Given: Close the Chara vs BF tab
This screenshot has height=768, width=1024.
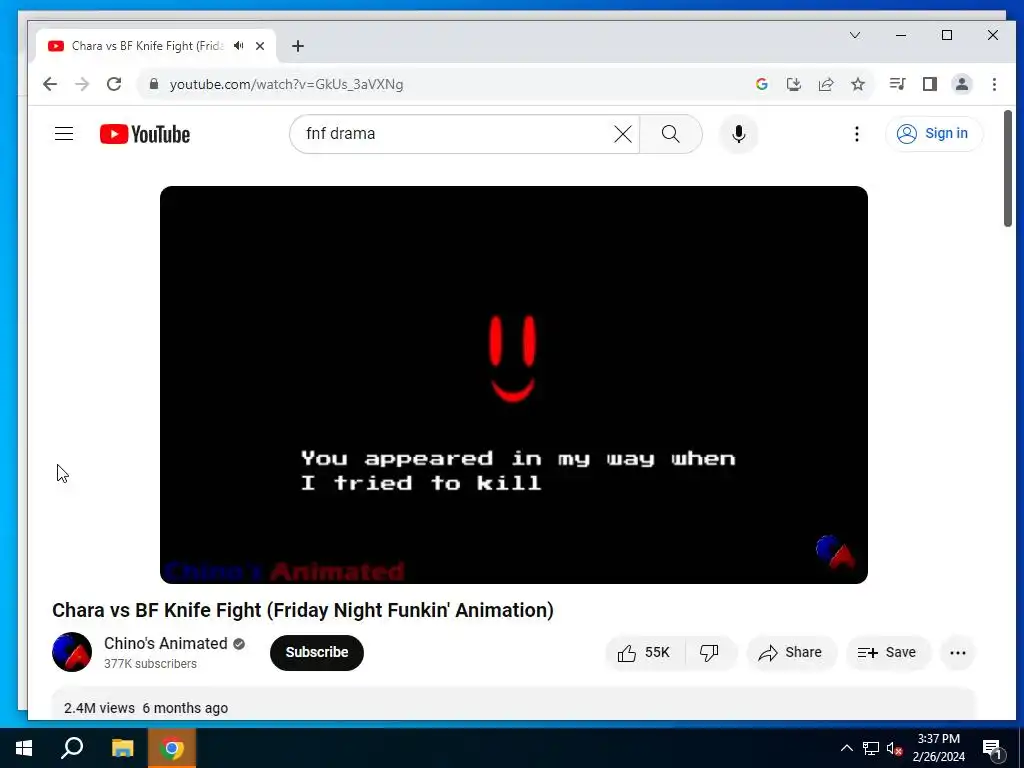Looking at the screenshot, I should [260, 46].
